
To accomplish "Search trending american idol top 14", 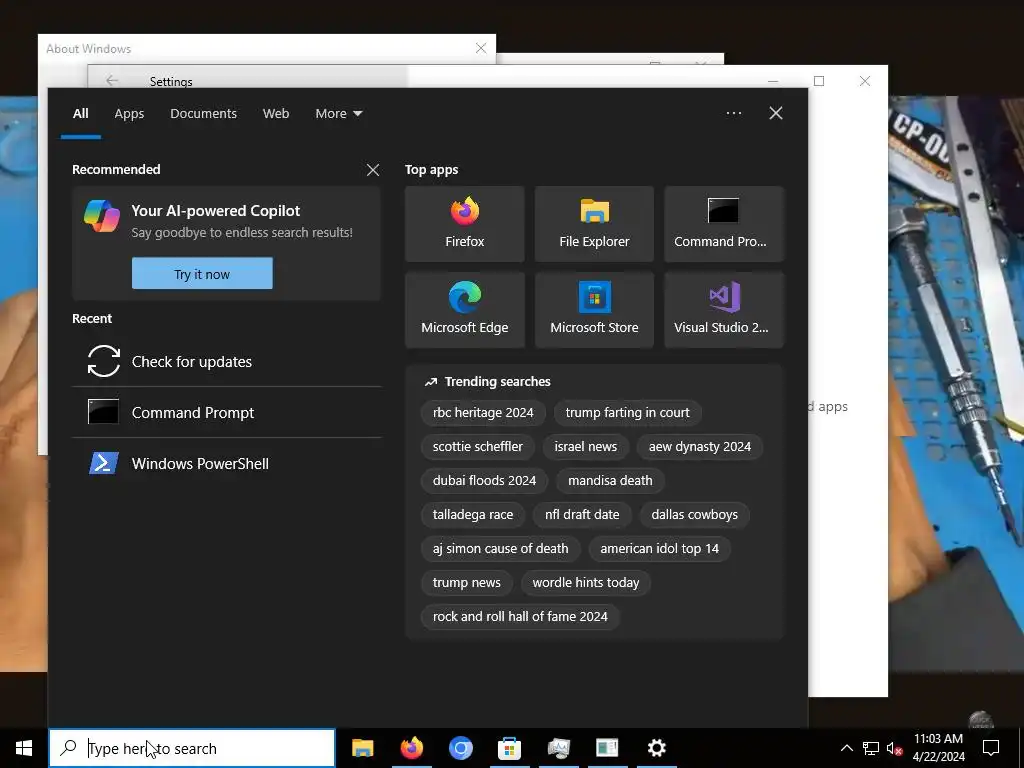I will pyautogui.click(x=660, y=549).
